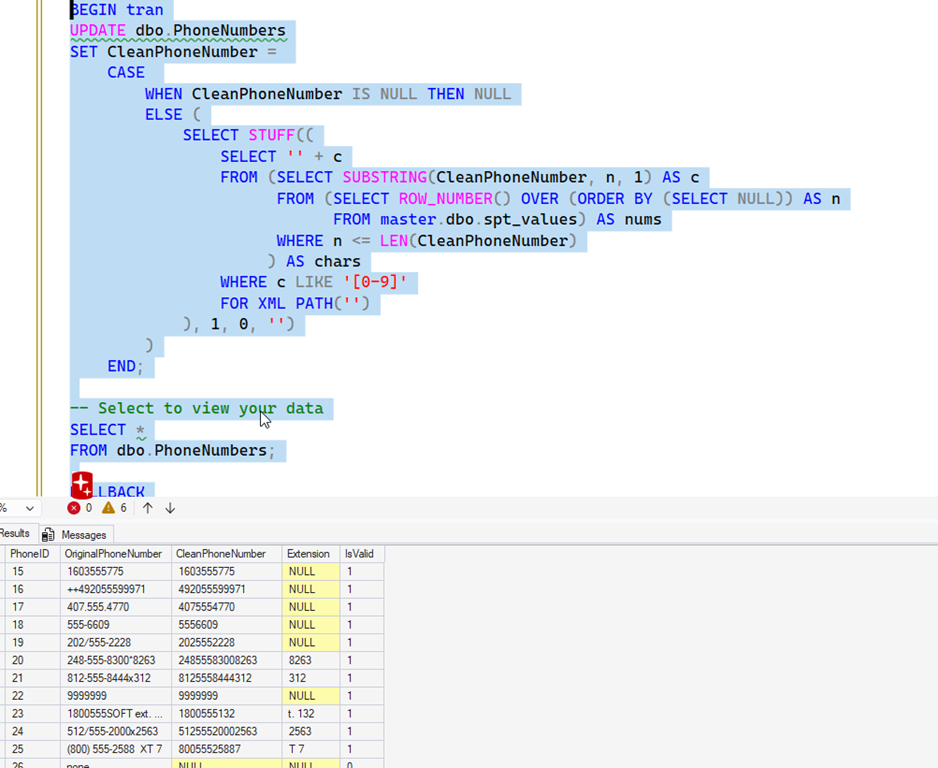Go to next issue with down arrow

click(170, 508)
